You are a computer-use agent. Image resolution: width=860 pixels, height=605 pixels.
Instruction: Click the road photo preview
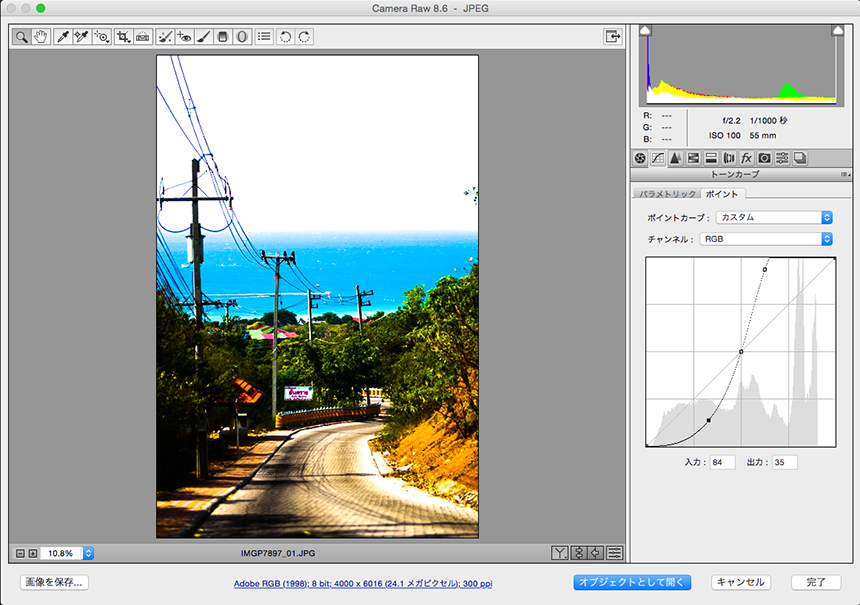tap(318, 296)
